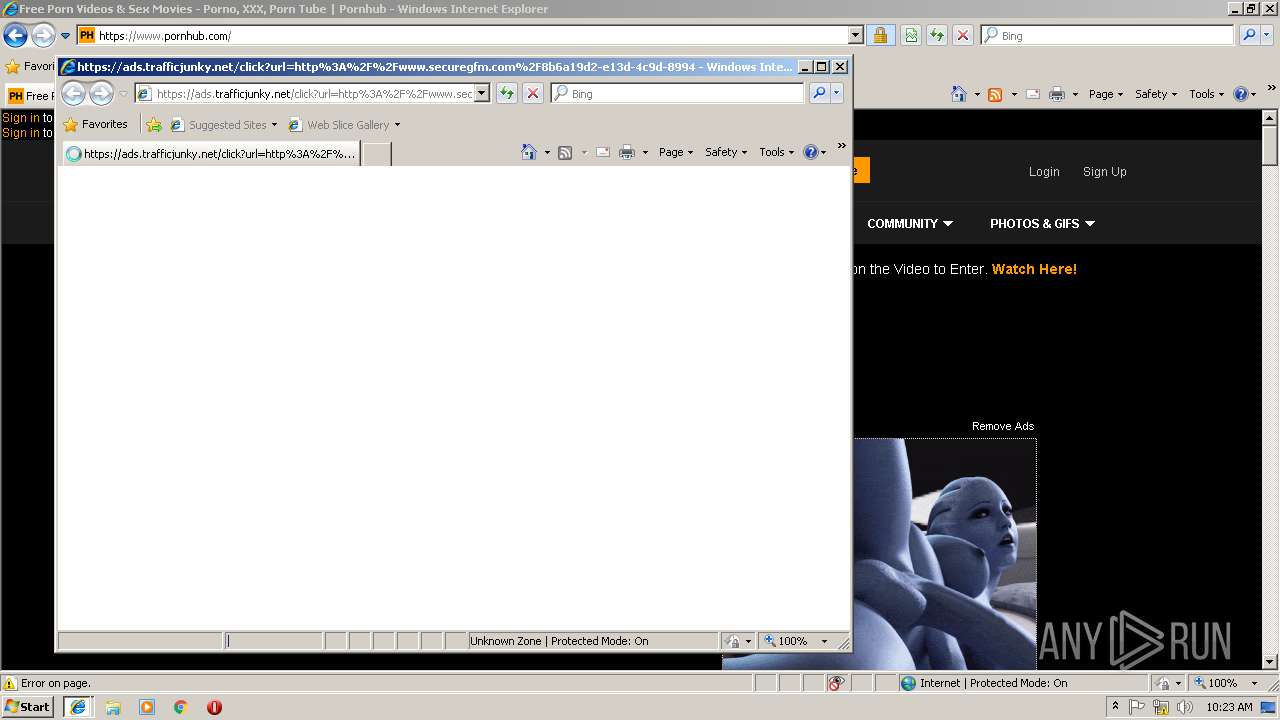The height and width of the screenshot is (720, 1280).
Task: Click the Unknown Zone Protected Mode text
Action: click(559, 641)
